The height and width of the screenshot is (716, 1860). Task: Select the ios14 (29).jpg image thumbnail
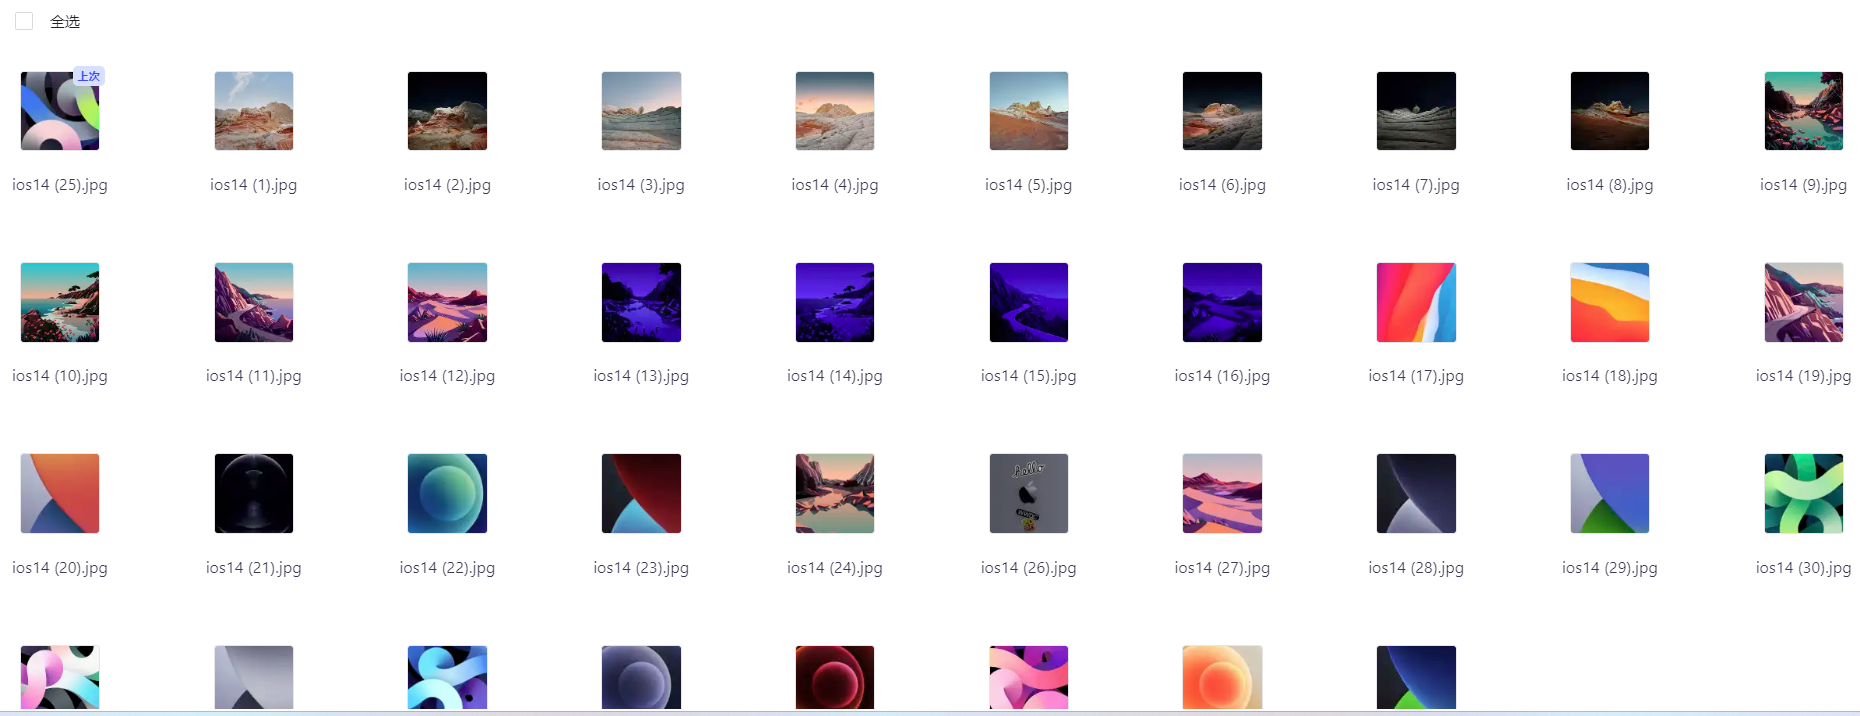coord(1610,494)
